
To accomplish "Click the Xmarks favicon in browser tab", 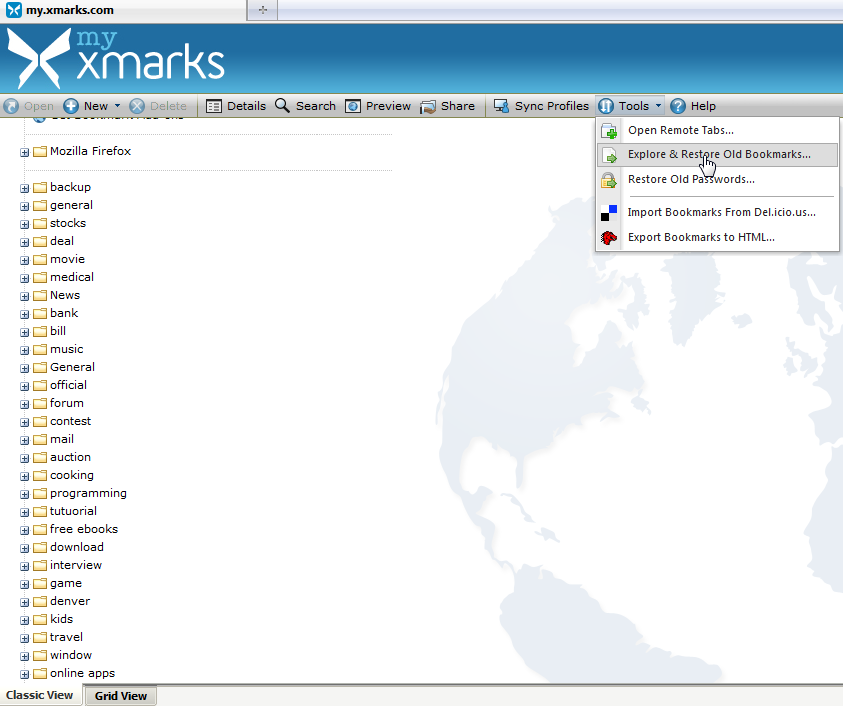I will (x=14, y=10).
